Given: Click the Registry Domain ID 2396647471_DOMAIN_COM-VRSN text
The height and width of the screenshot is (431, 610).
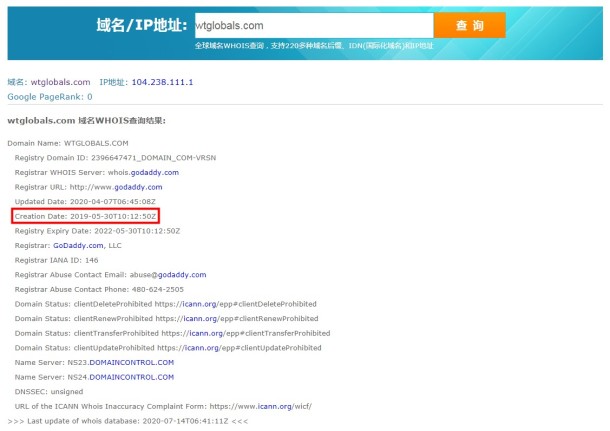Looking at the screenshot, I should click(x=115, y=158).
